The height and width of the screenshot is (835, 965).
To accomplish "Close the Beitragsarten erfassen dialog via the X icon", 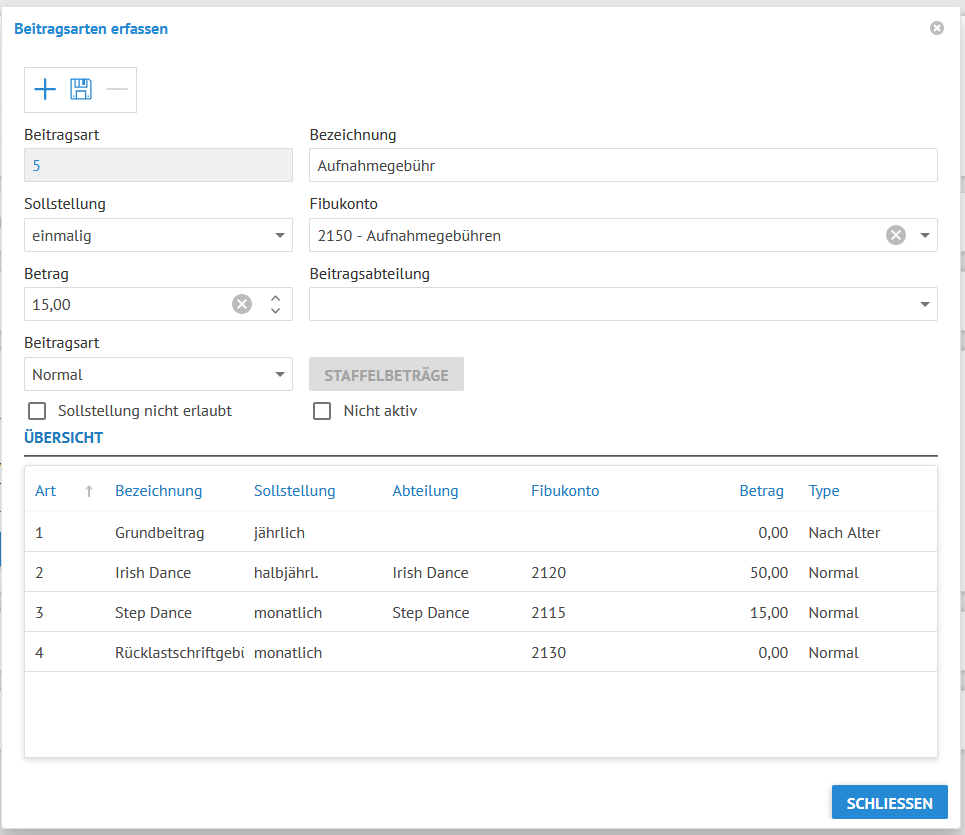I will [937, 28].
